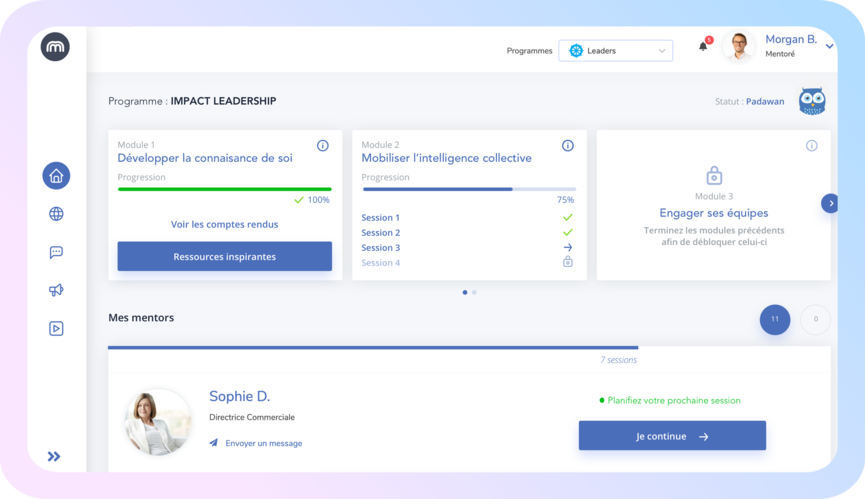Click the home icon in sidebar
The image size is (865, 499).
click(x=56, y=176)
